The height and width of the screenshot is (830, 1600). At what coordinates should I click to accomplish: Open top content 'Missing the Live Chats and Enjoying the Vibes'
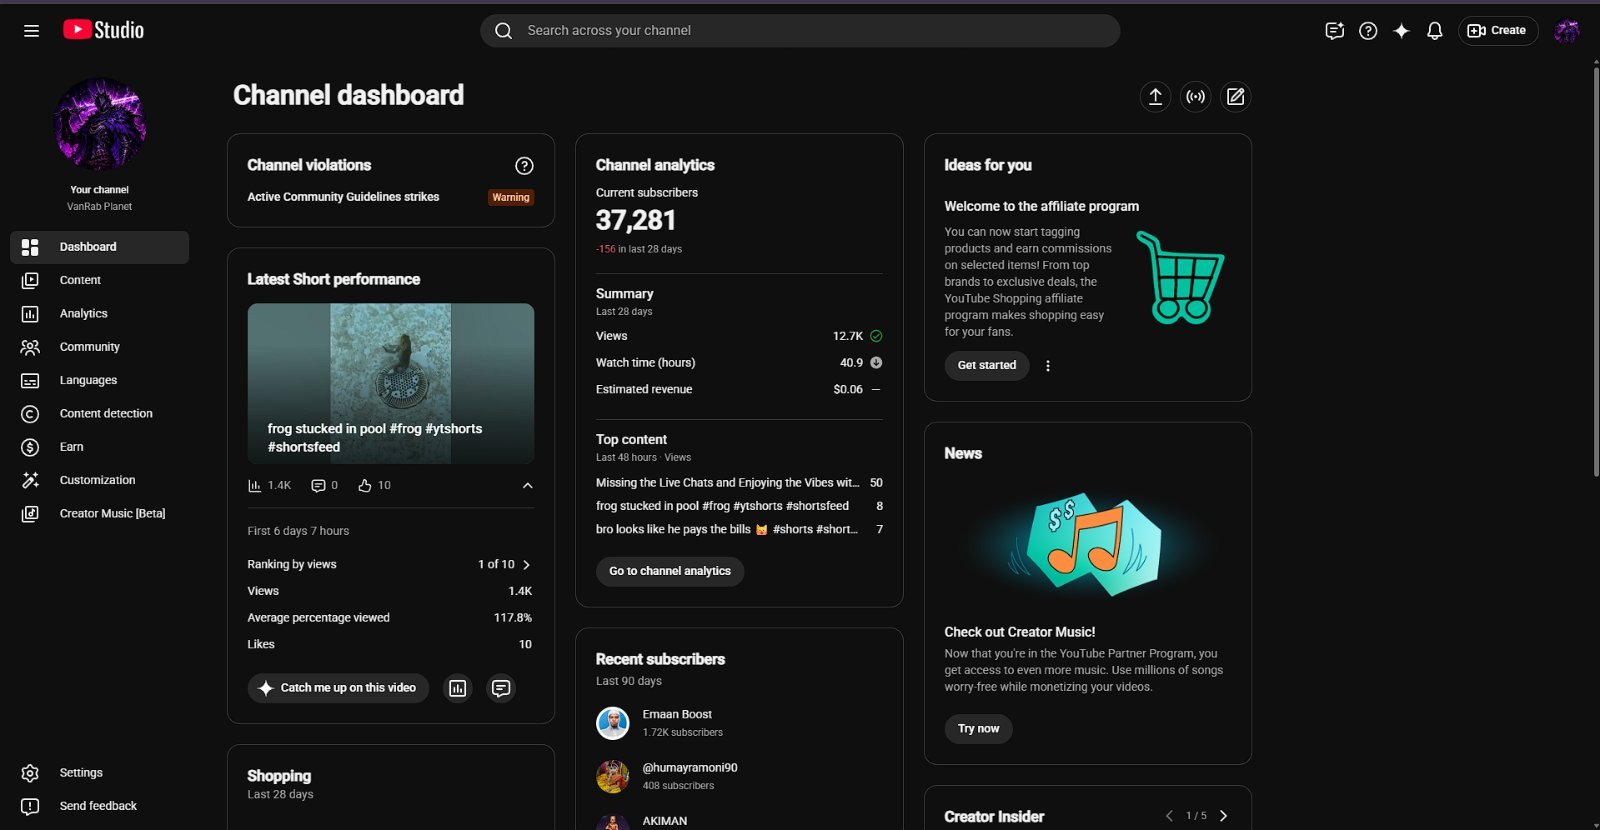728,483
